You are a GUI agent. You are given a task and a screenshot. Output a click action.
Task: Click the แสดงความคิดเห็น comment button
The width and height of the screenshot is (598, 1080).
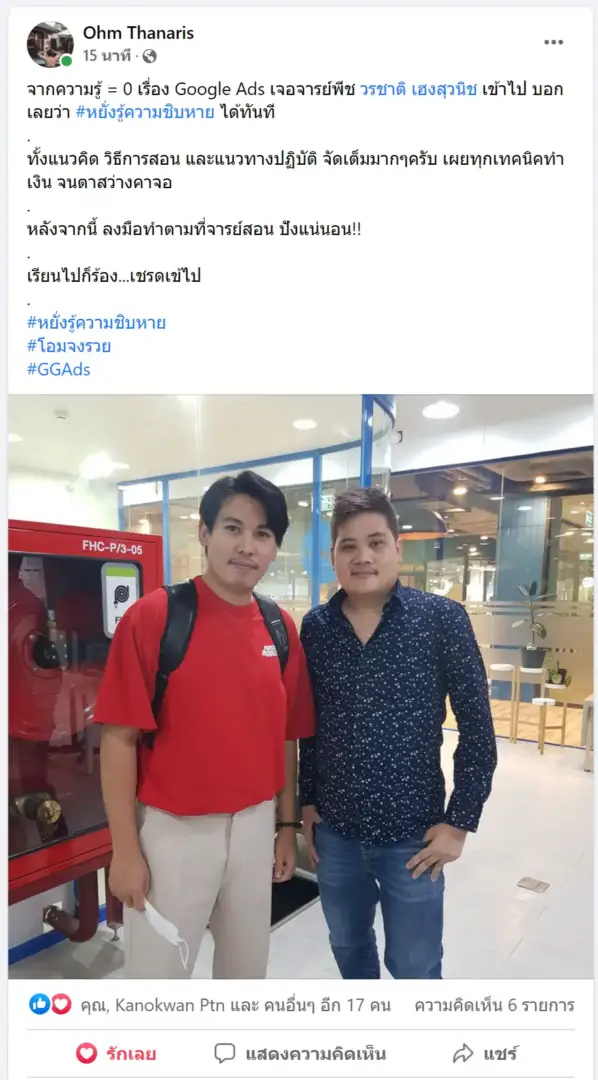coord(299,1053)
